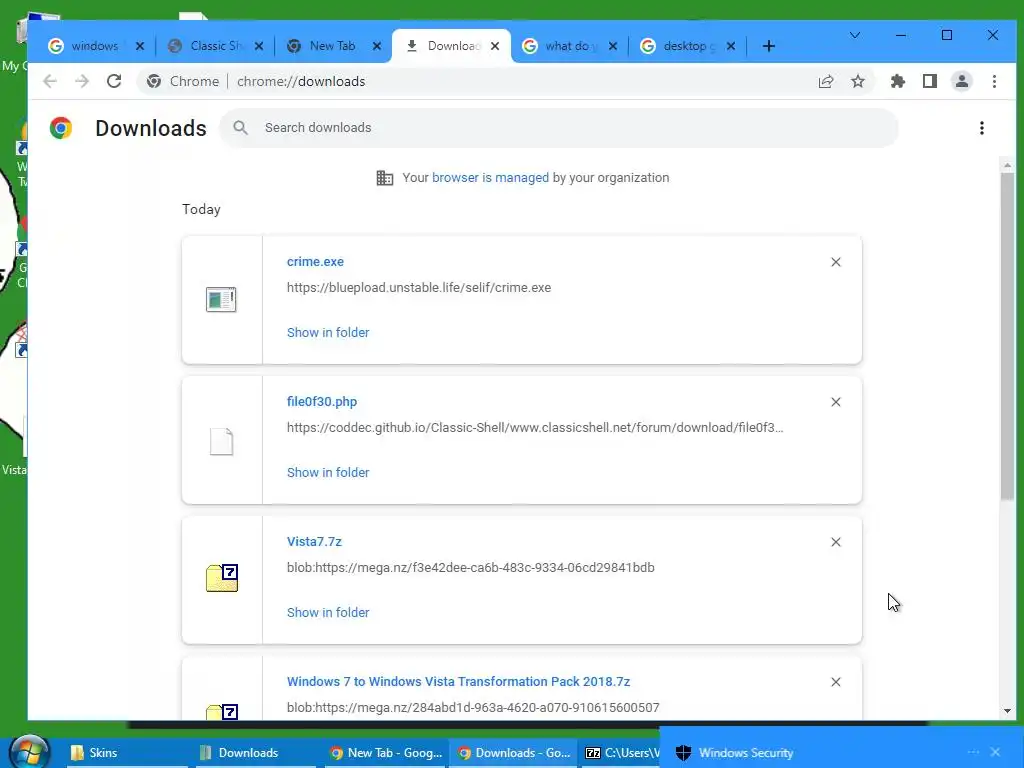
Task: Open a new tab with plus button
Action: point(769,46)
